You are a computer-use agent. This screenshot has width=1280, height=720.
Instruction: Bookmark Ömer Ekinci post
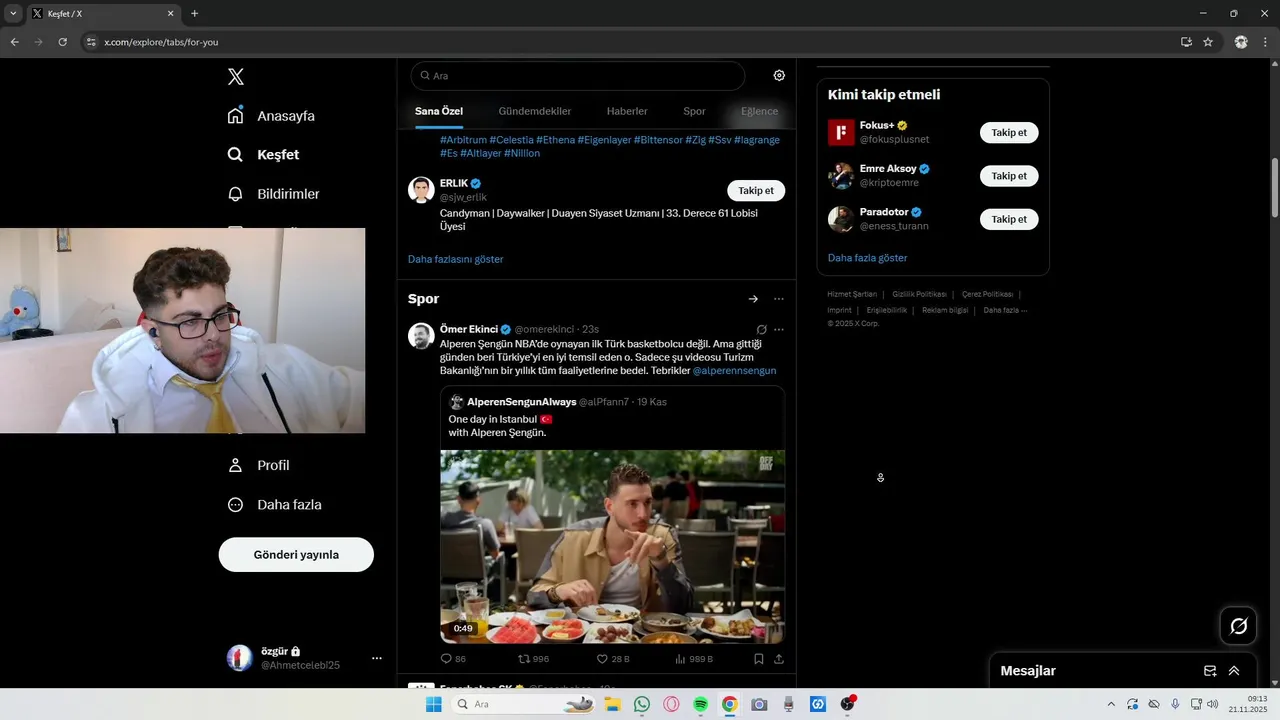pos(758,659)
